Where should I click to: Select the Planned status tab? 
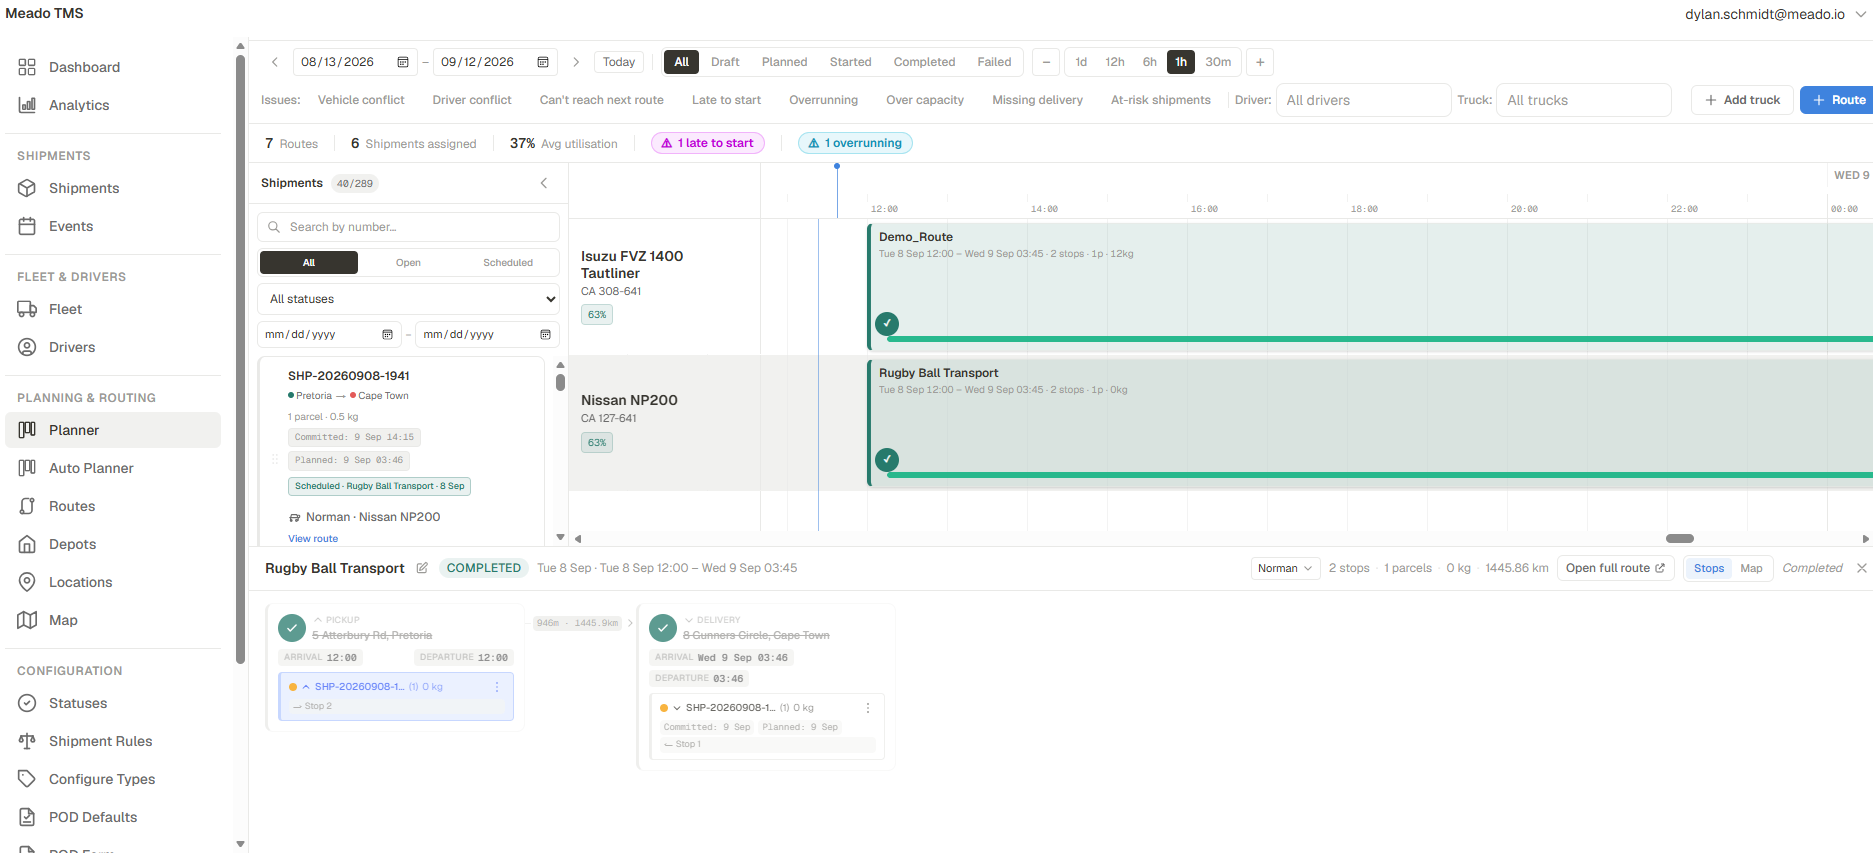pyautogui.click(x=784, y=62)
